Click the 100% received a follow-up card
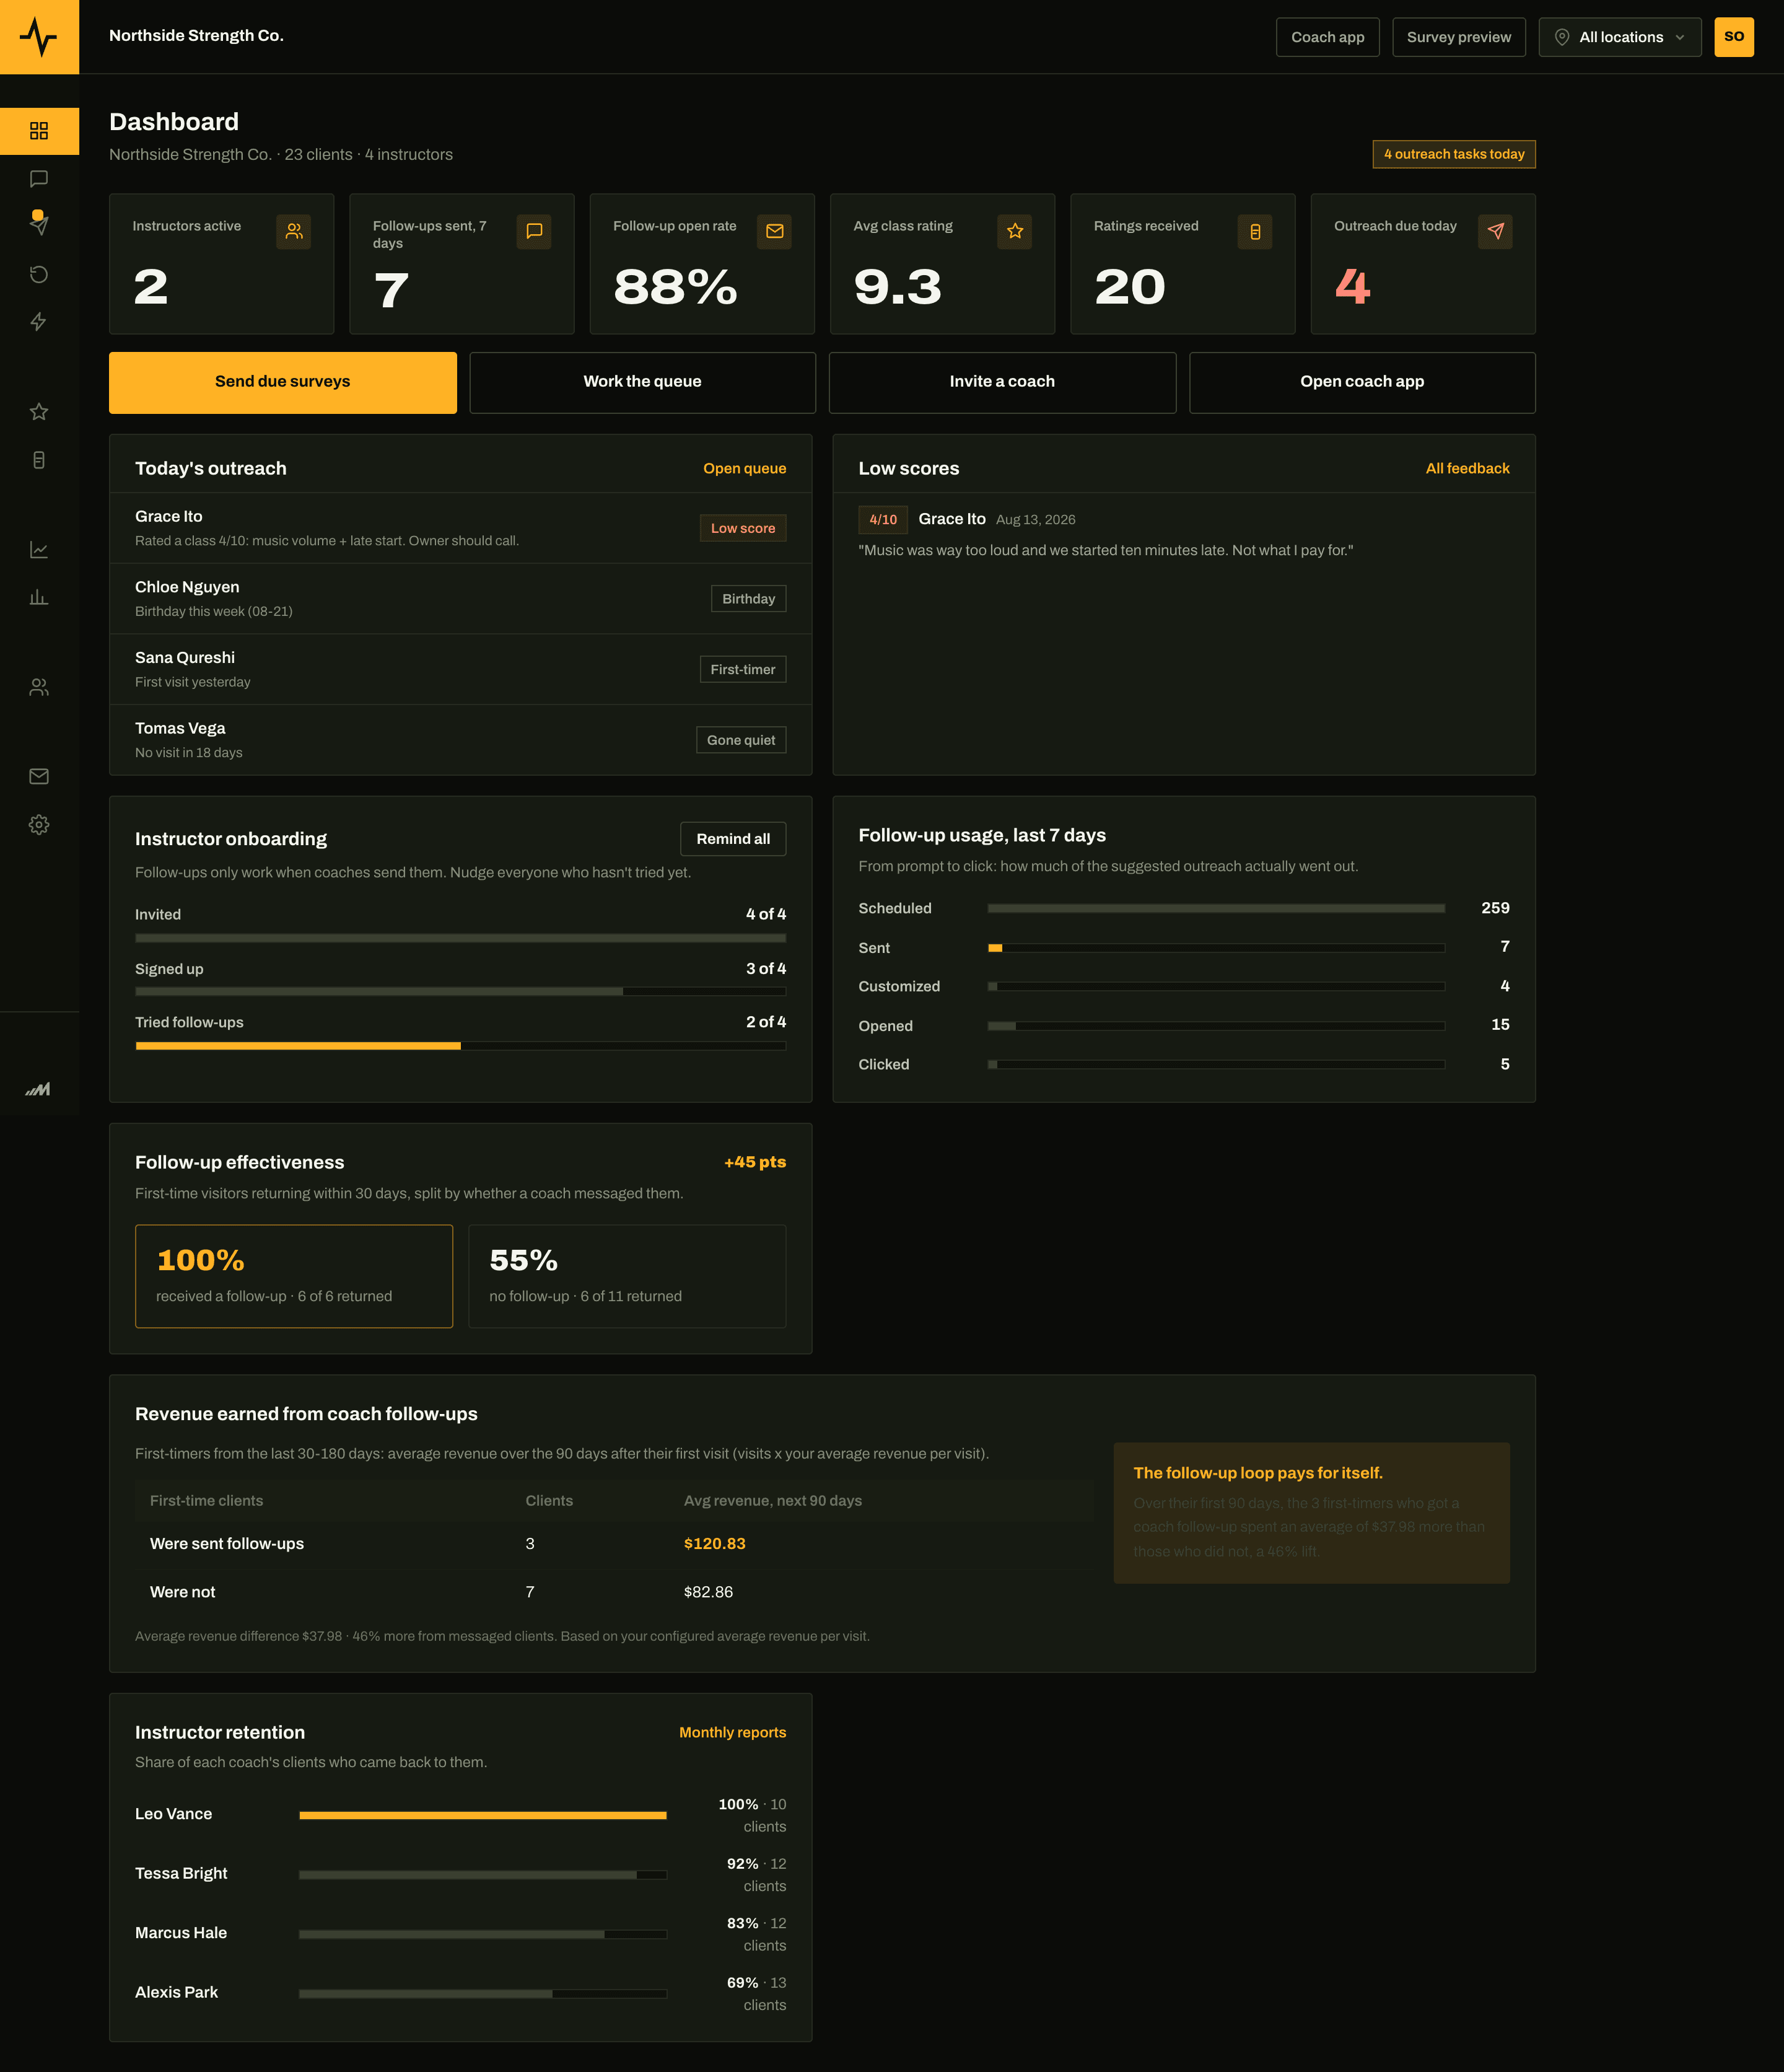Screen dimensions: 1784x2072 pos(294,1277)
